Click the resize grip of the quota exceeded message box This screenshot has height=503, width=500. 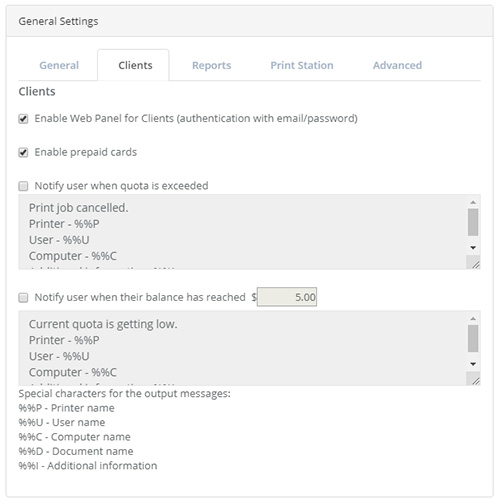[474, 262]
